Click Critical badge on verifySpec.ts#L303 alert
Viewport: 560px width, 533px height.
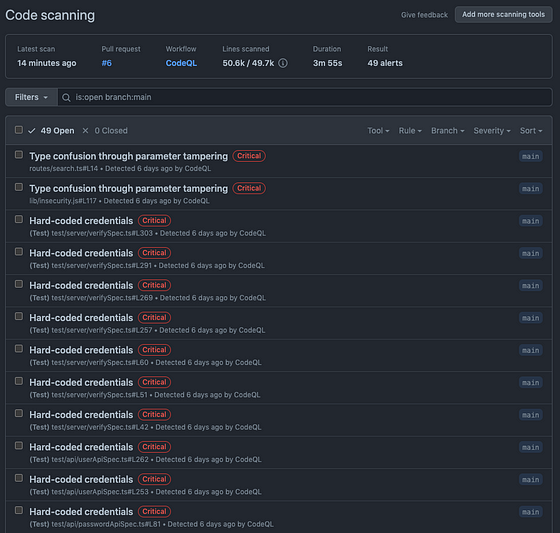coord(154,221)
